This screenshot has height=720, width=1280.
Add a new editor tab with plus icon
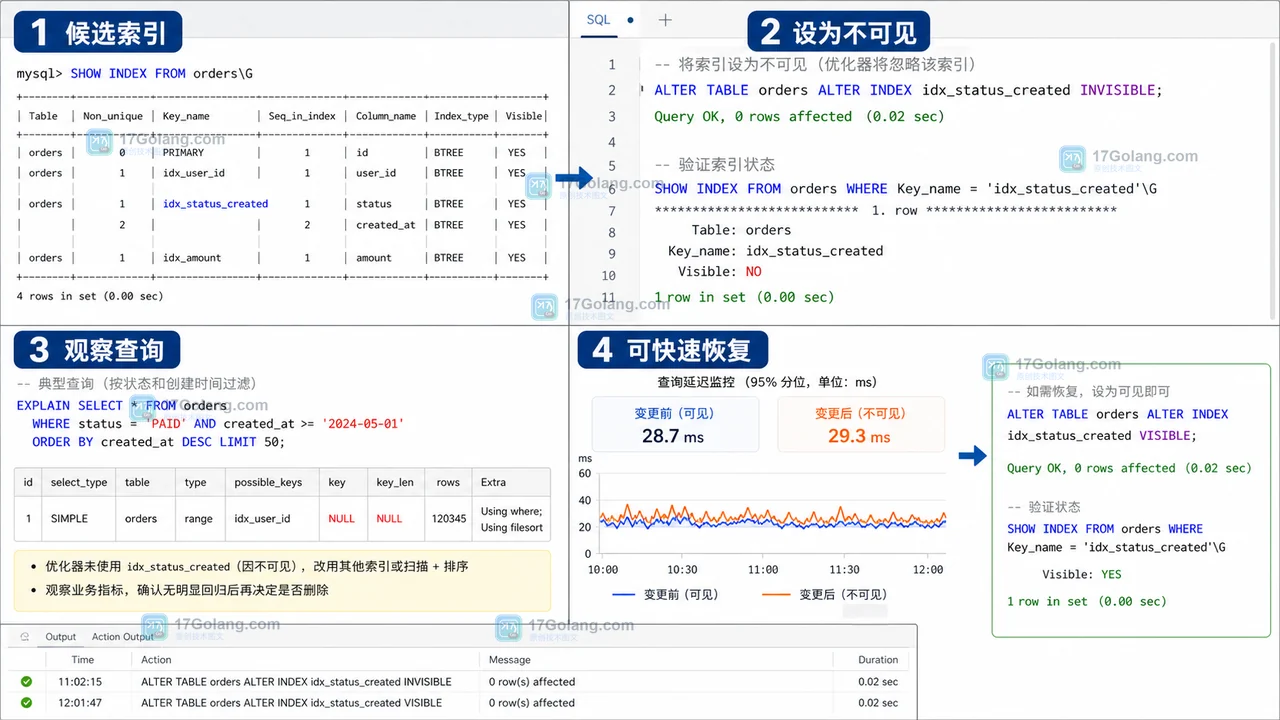pos(665,20)
